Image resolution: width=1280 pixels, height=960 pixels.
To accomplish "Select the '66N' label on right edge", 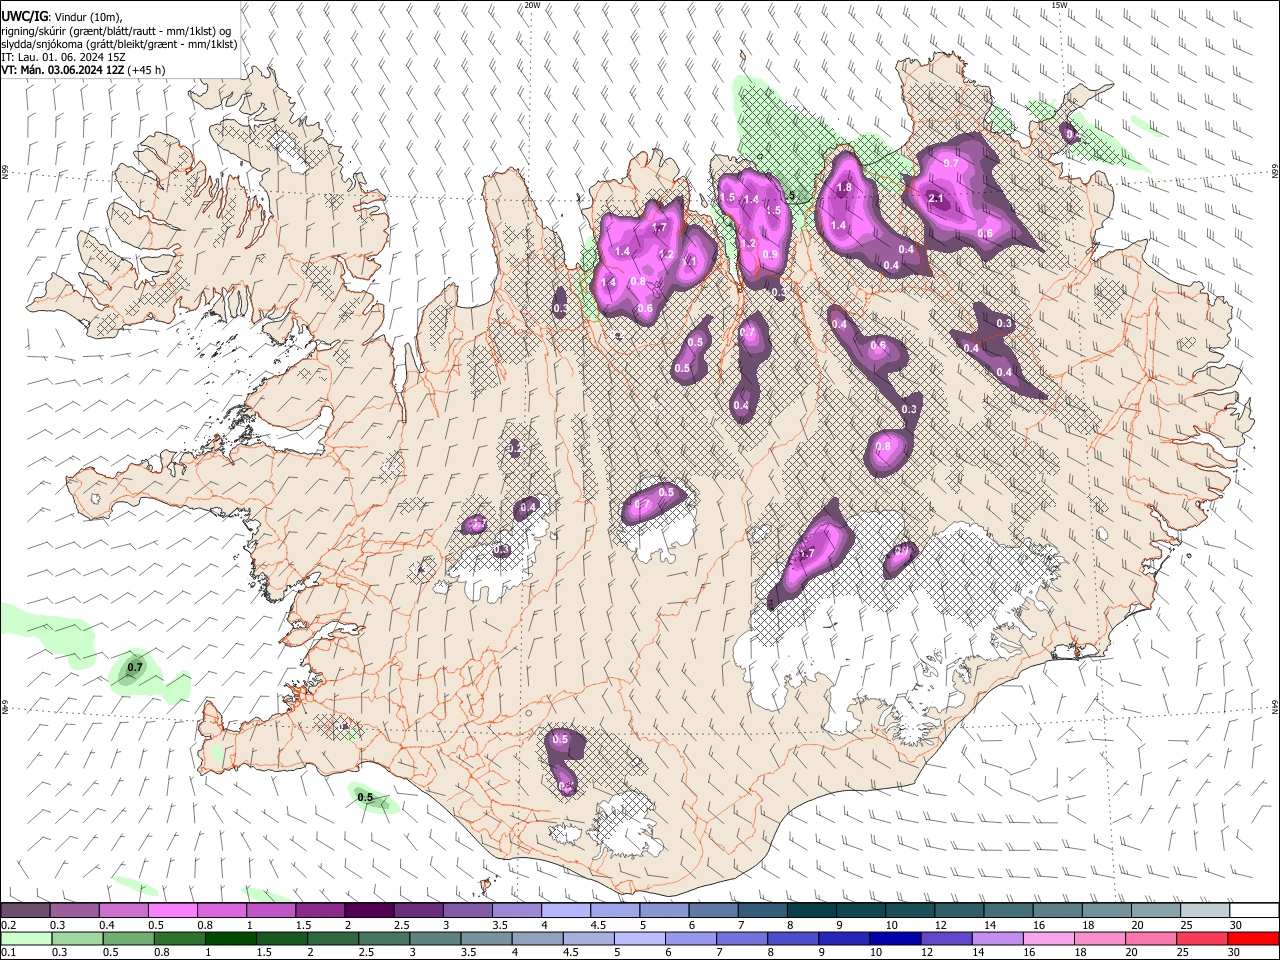I will coord(1275,172).
